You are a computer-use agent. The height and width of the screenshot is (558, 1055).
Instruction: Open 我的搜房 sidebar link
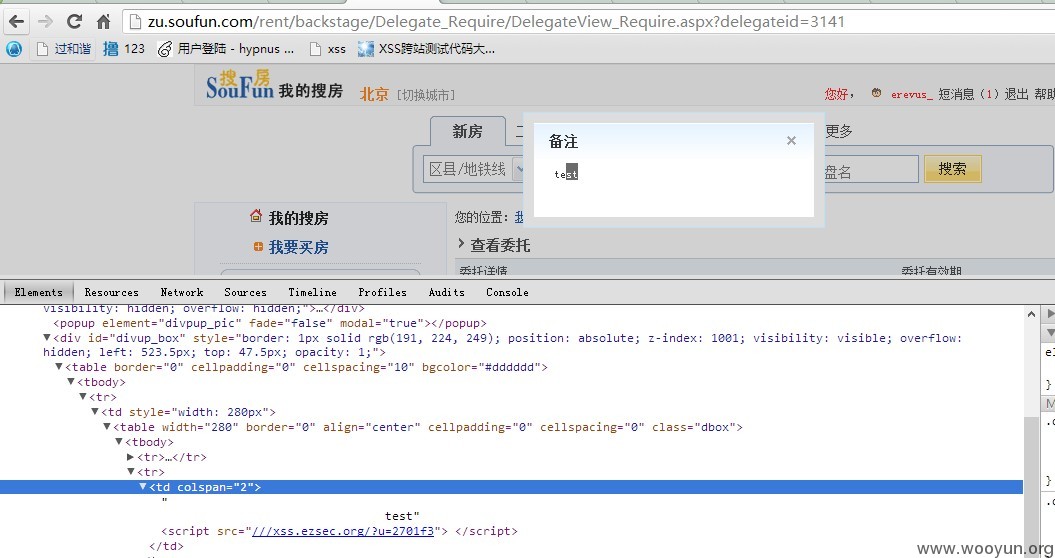tap(299, 218)
